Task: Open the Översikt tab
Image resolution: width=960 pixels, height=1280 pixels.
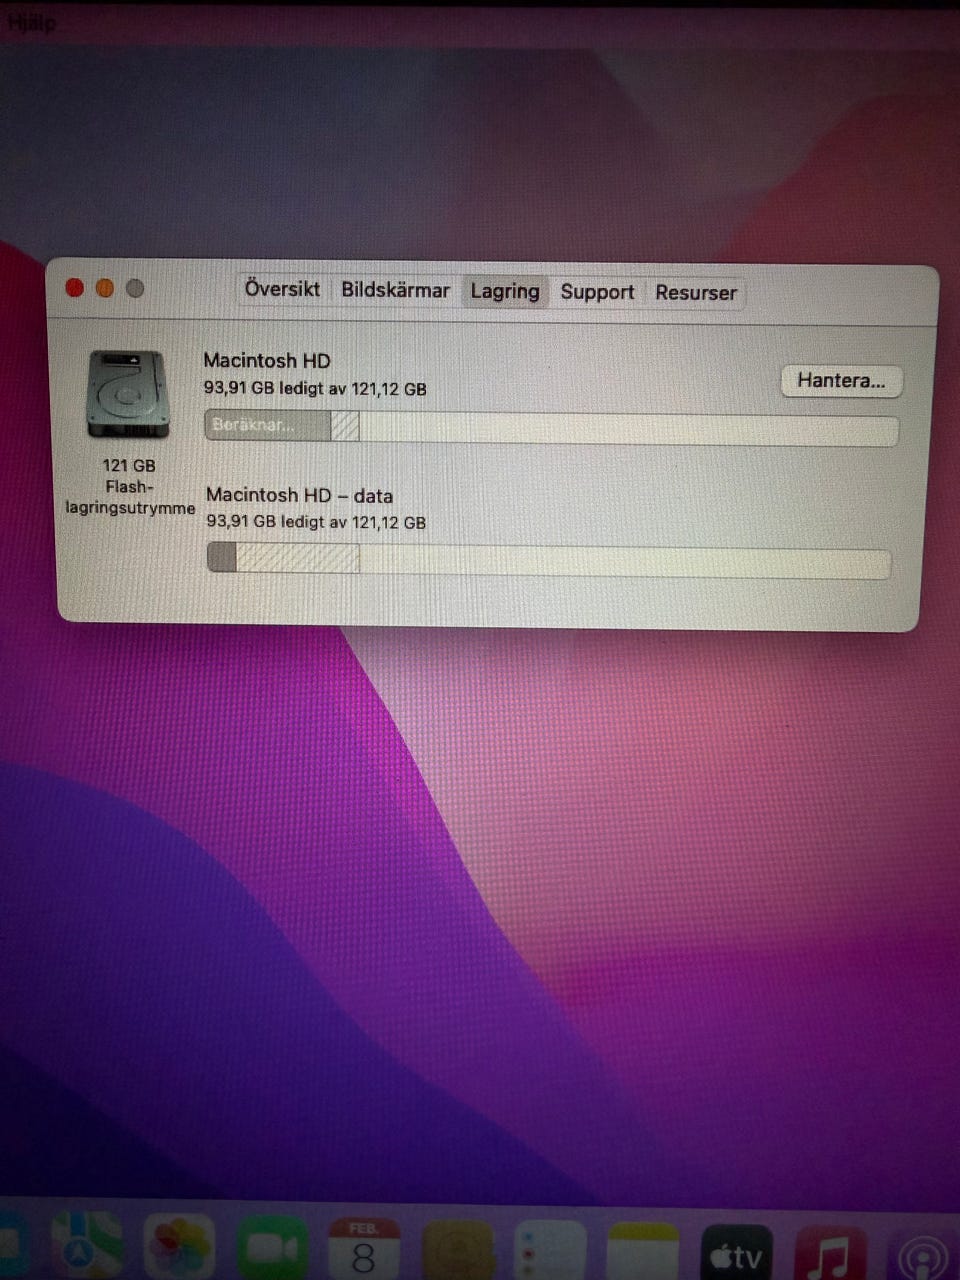Action: point(282,289)
